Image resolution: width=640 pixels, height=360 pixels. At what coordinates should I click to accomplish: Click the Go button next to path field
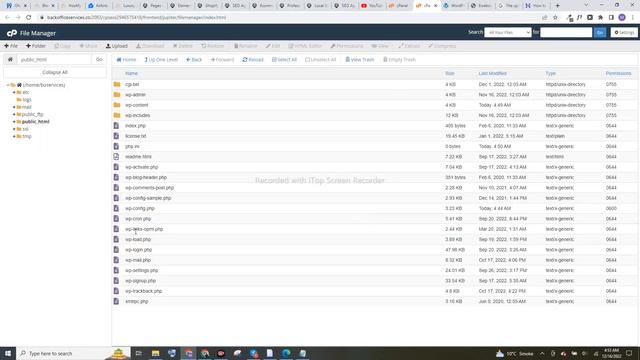pos(99,60)
